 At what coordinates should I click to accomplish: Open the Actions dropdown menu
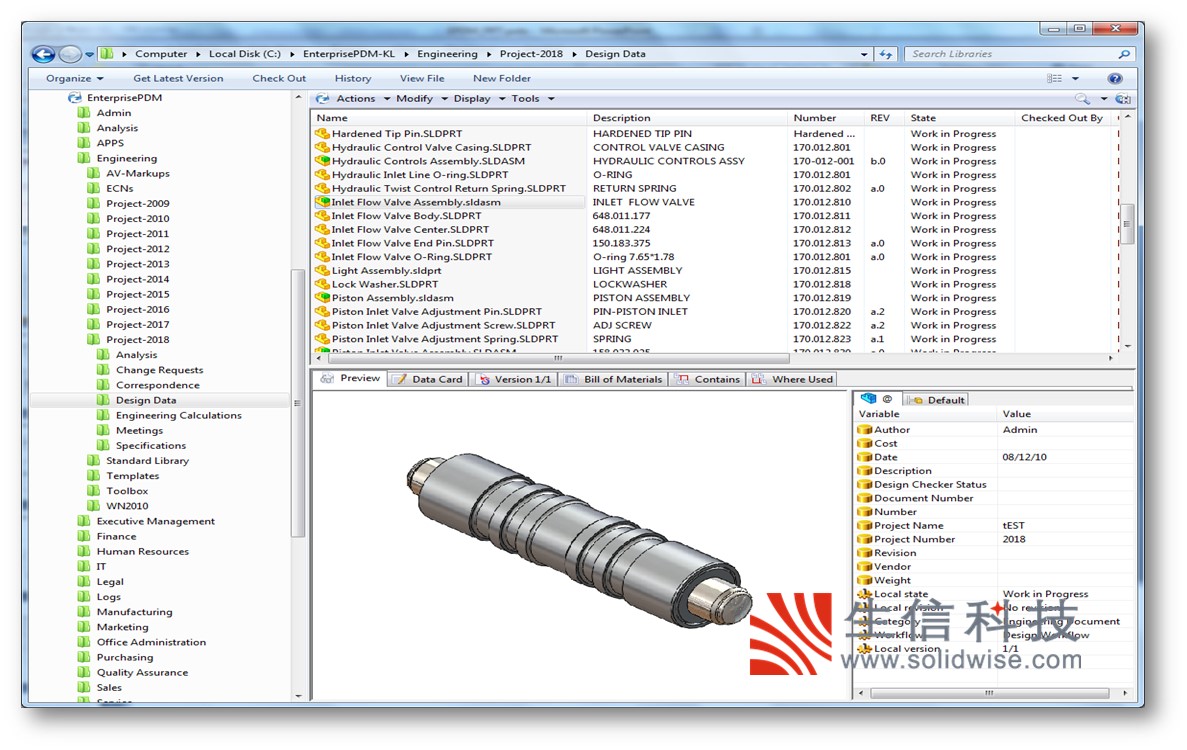363,99
